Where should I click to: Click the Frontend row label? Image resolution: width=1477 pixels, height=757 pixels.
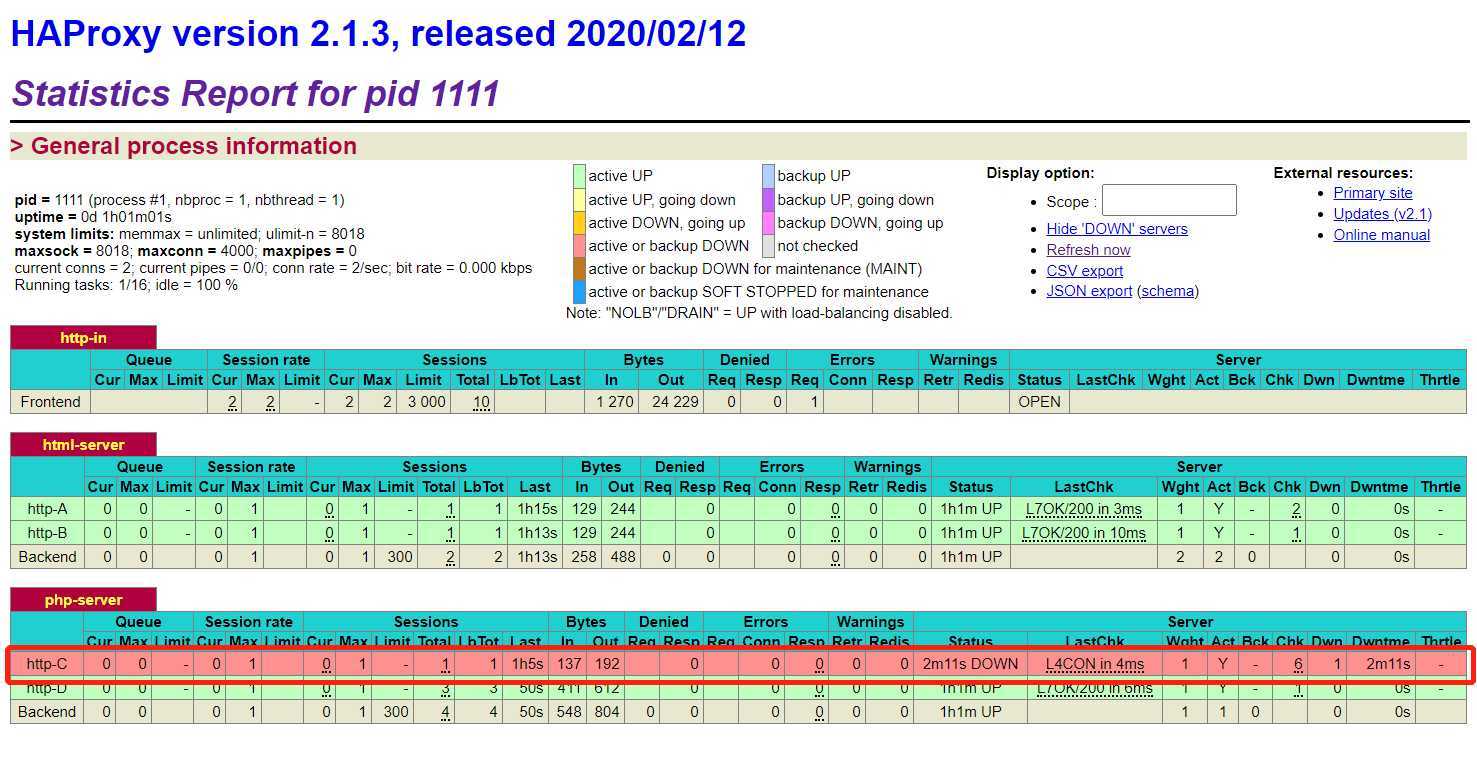click(50, 402)
